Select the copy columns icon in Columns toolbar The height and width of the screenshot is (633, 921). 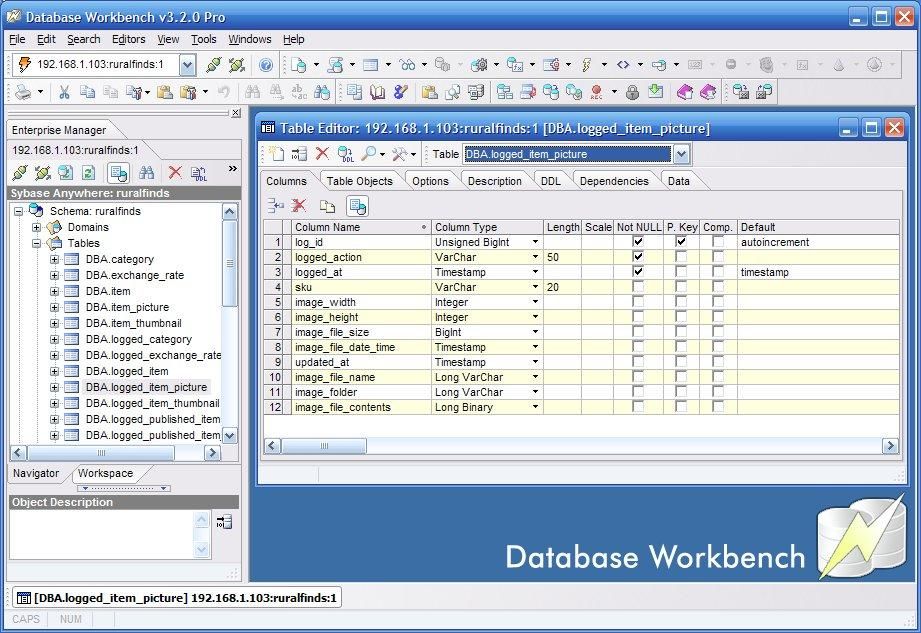click(x=327, y=204)
